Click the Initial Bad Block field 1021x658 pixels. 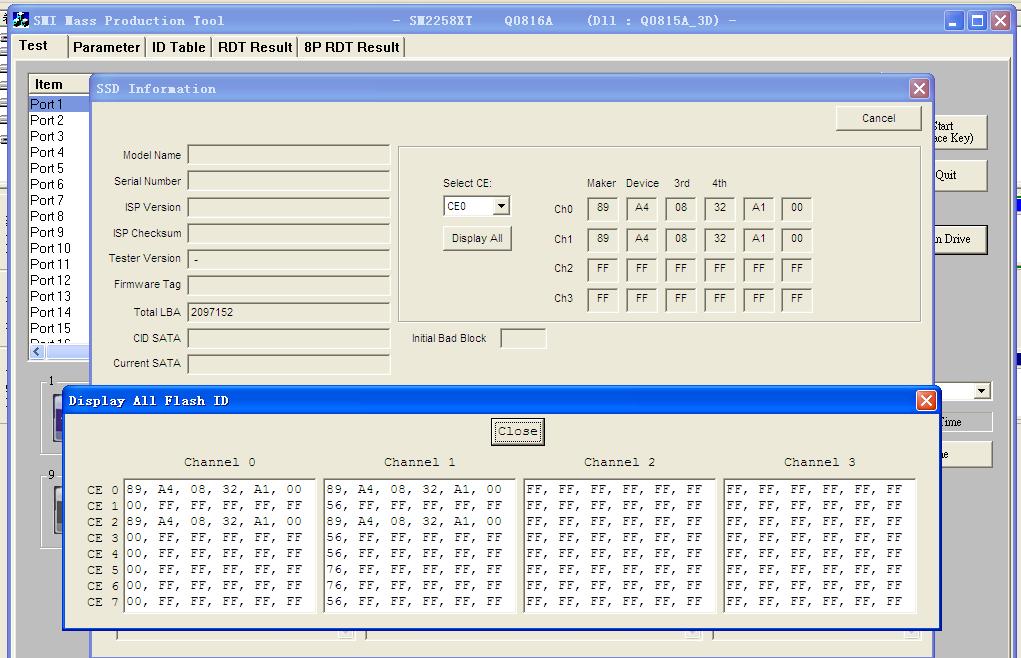(x=523, y=338)
